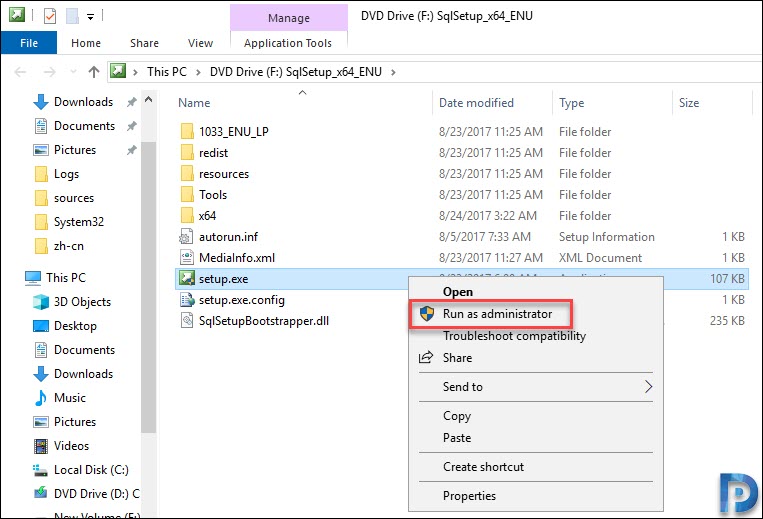Select the redist folder icon

187,152
